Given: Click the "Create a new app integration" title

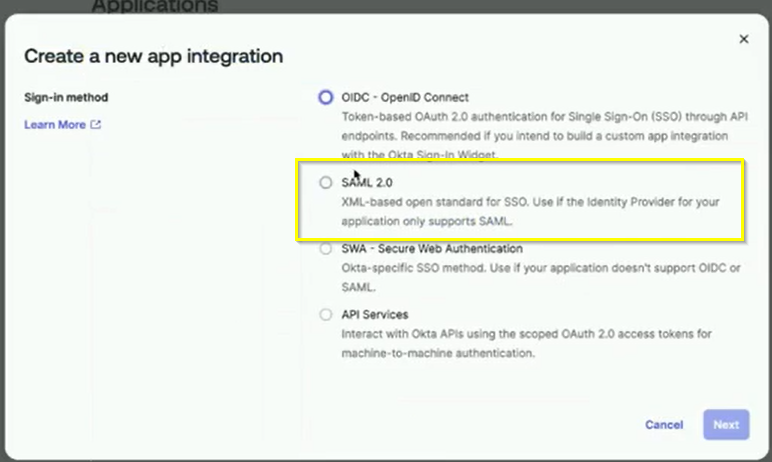Looking at the screenshot, I should pos(153,56).
